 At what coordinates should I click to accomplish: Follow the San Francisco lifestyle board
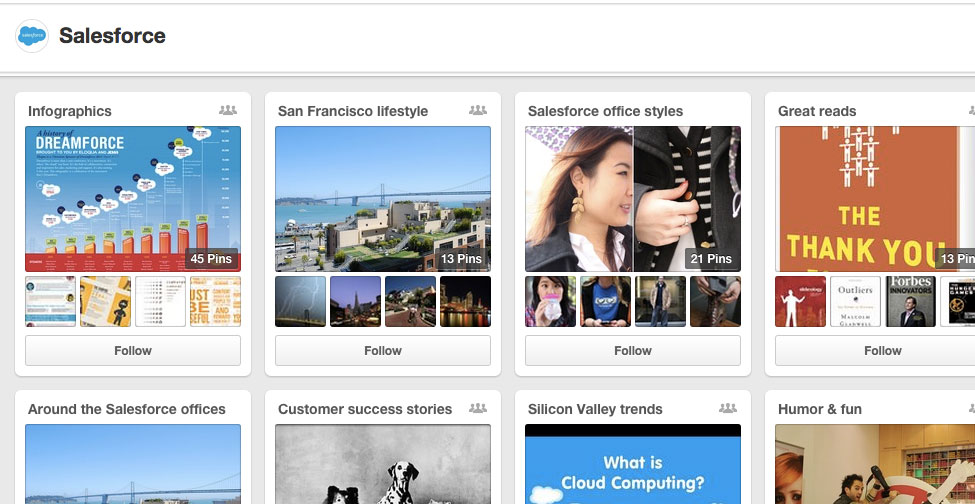coord(382,351)
